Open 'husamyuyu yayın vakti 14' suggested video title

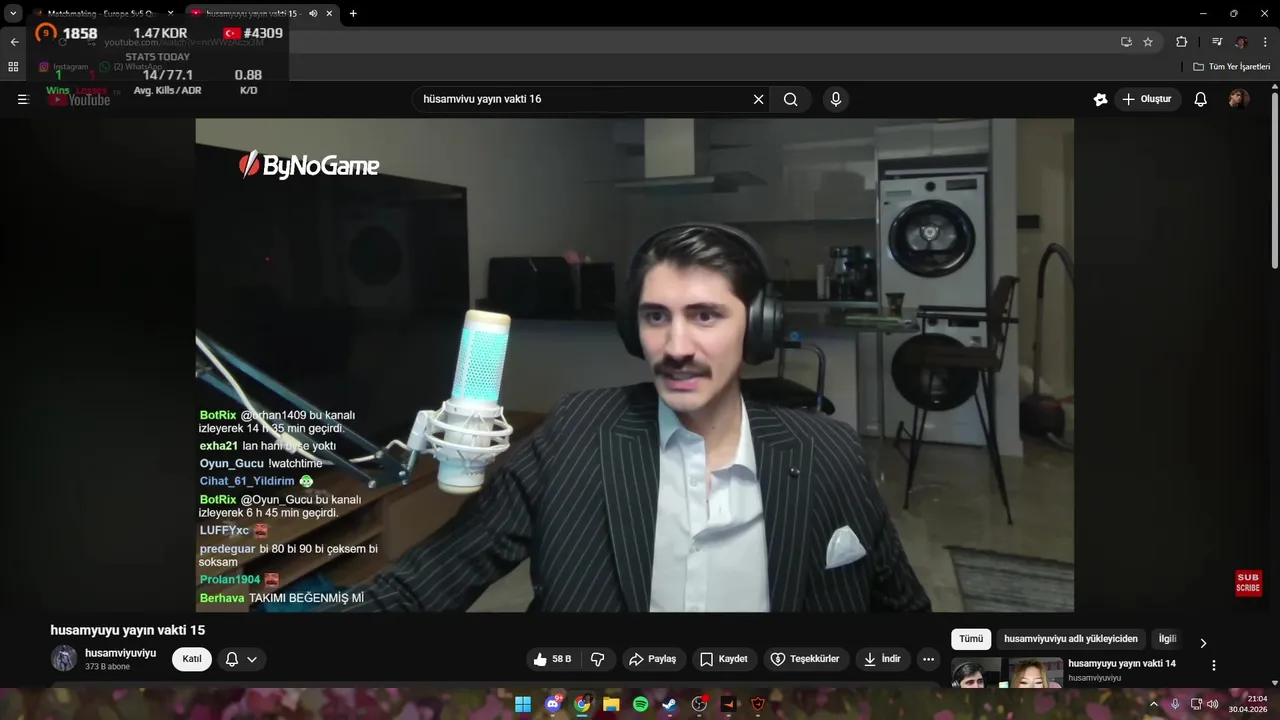pyautogui.click(x=1122, y=664)
